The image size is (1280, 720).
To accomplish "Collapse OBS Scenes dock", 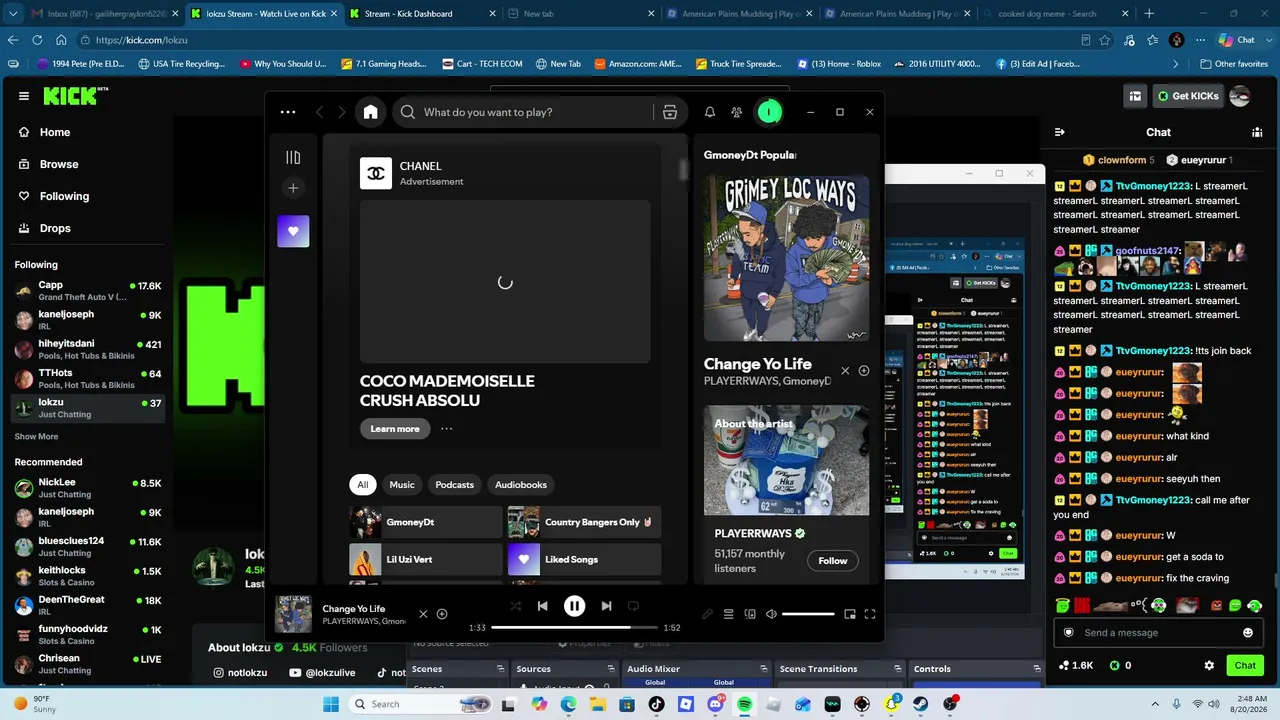I will [500, 669].
